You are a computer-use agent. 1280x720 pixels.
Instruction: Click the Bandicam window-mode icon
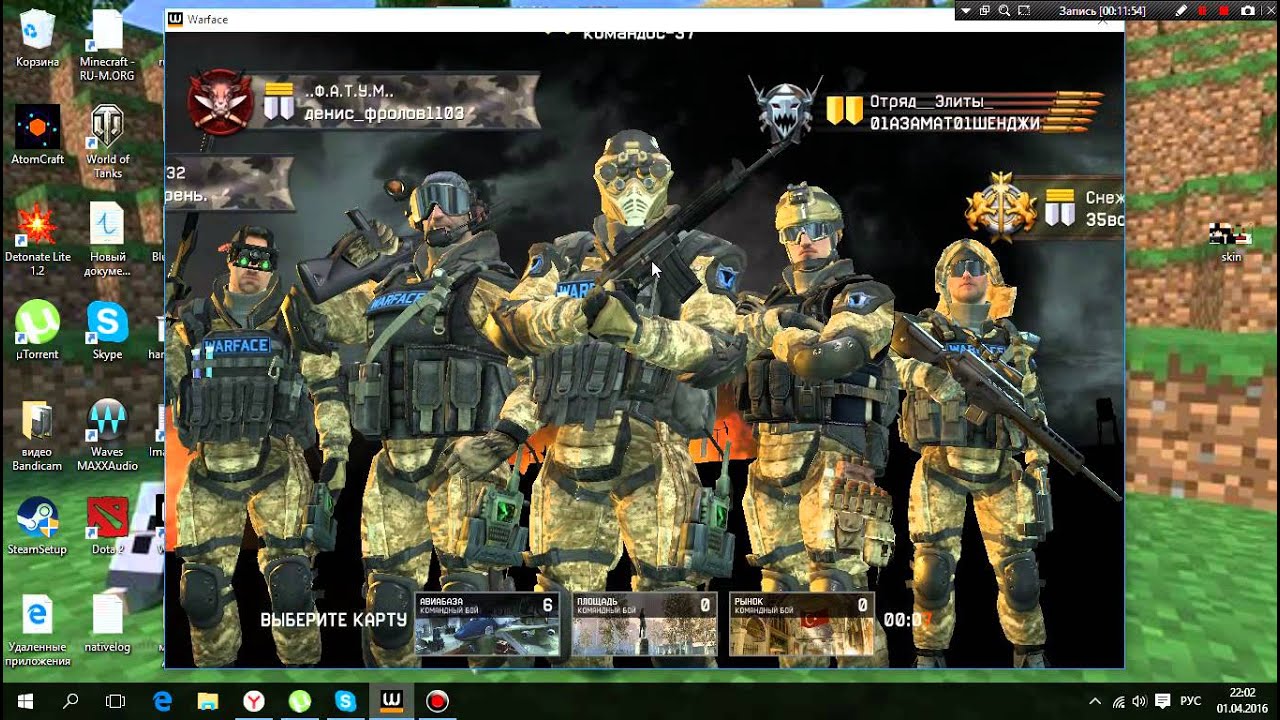pyautogui.click(x=985, y=10)
